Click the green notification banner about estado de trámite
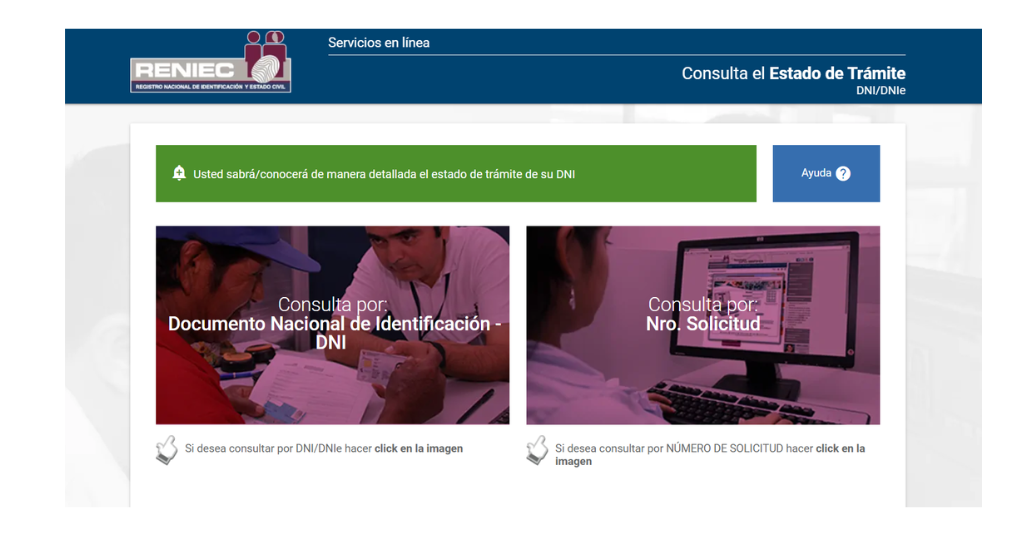 (x=456, y=174)
